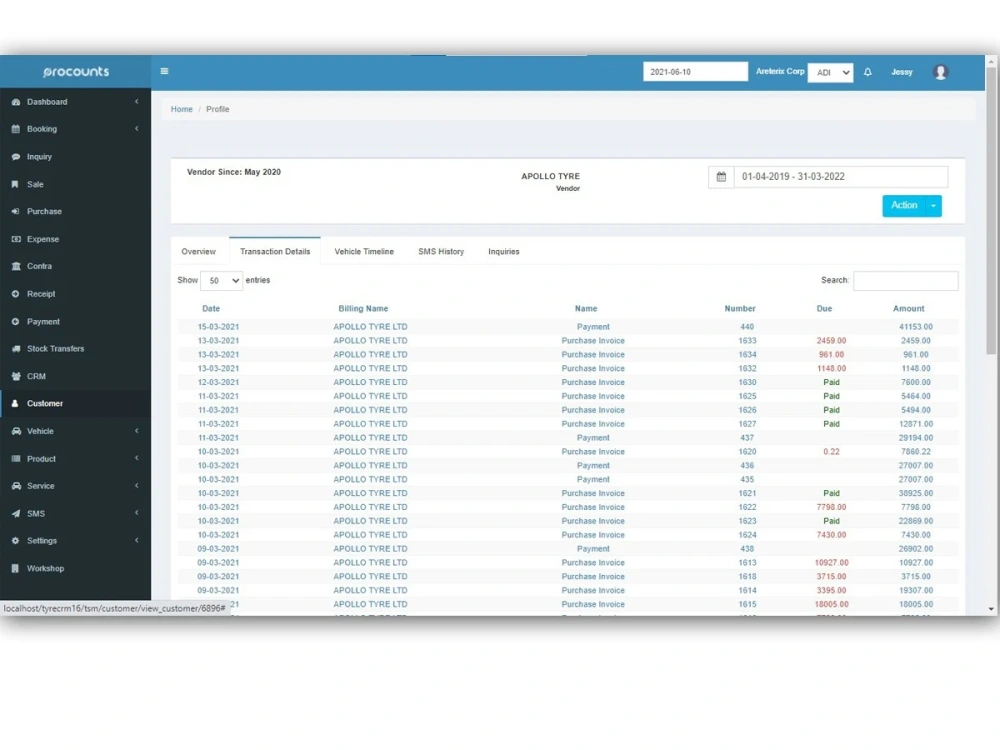Click the Profile breadcrumb
This screenshot has width=1000, height=750.
click(x=217, y=109)
